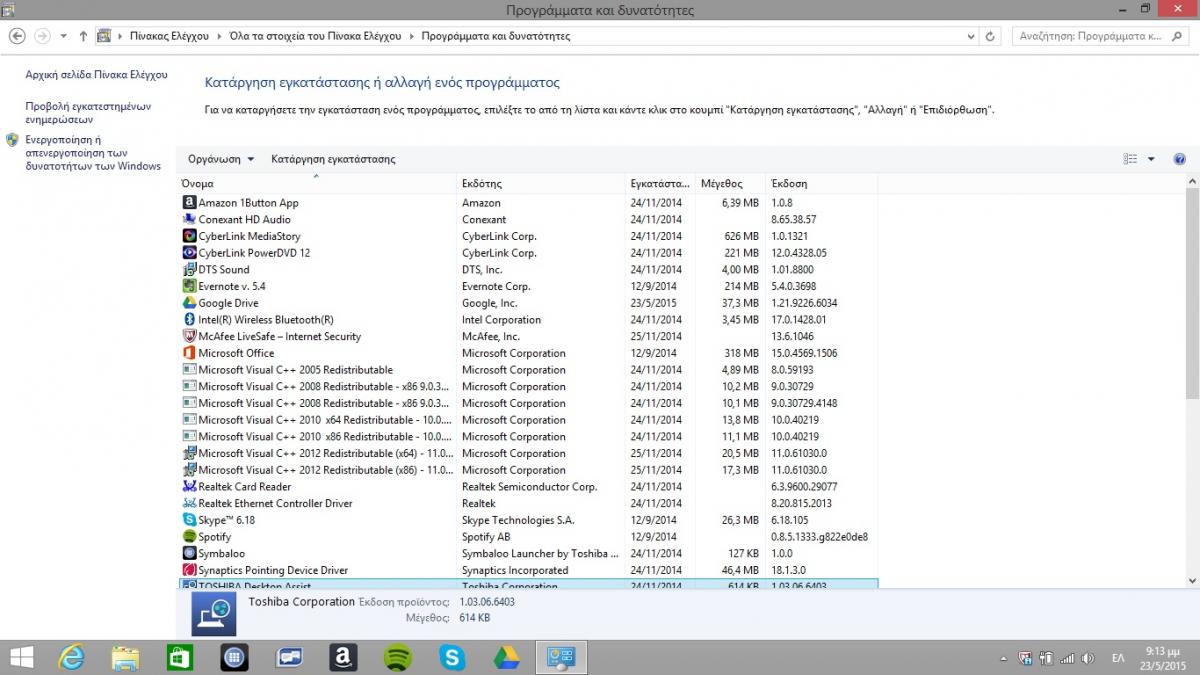This screenshot has width=1200, height=675.
Task: Go up one level with up arrow
Action: pyautogui.click(x=83, y=36)
